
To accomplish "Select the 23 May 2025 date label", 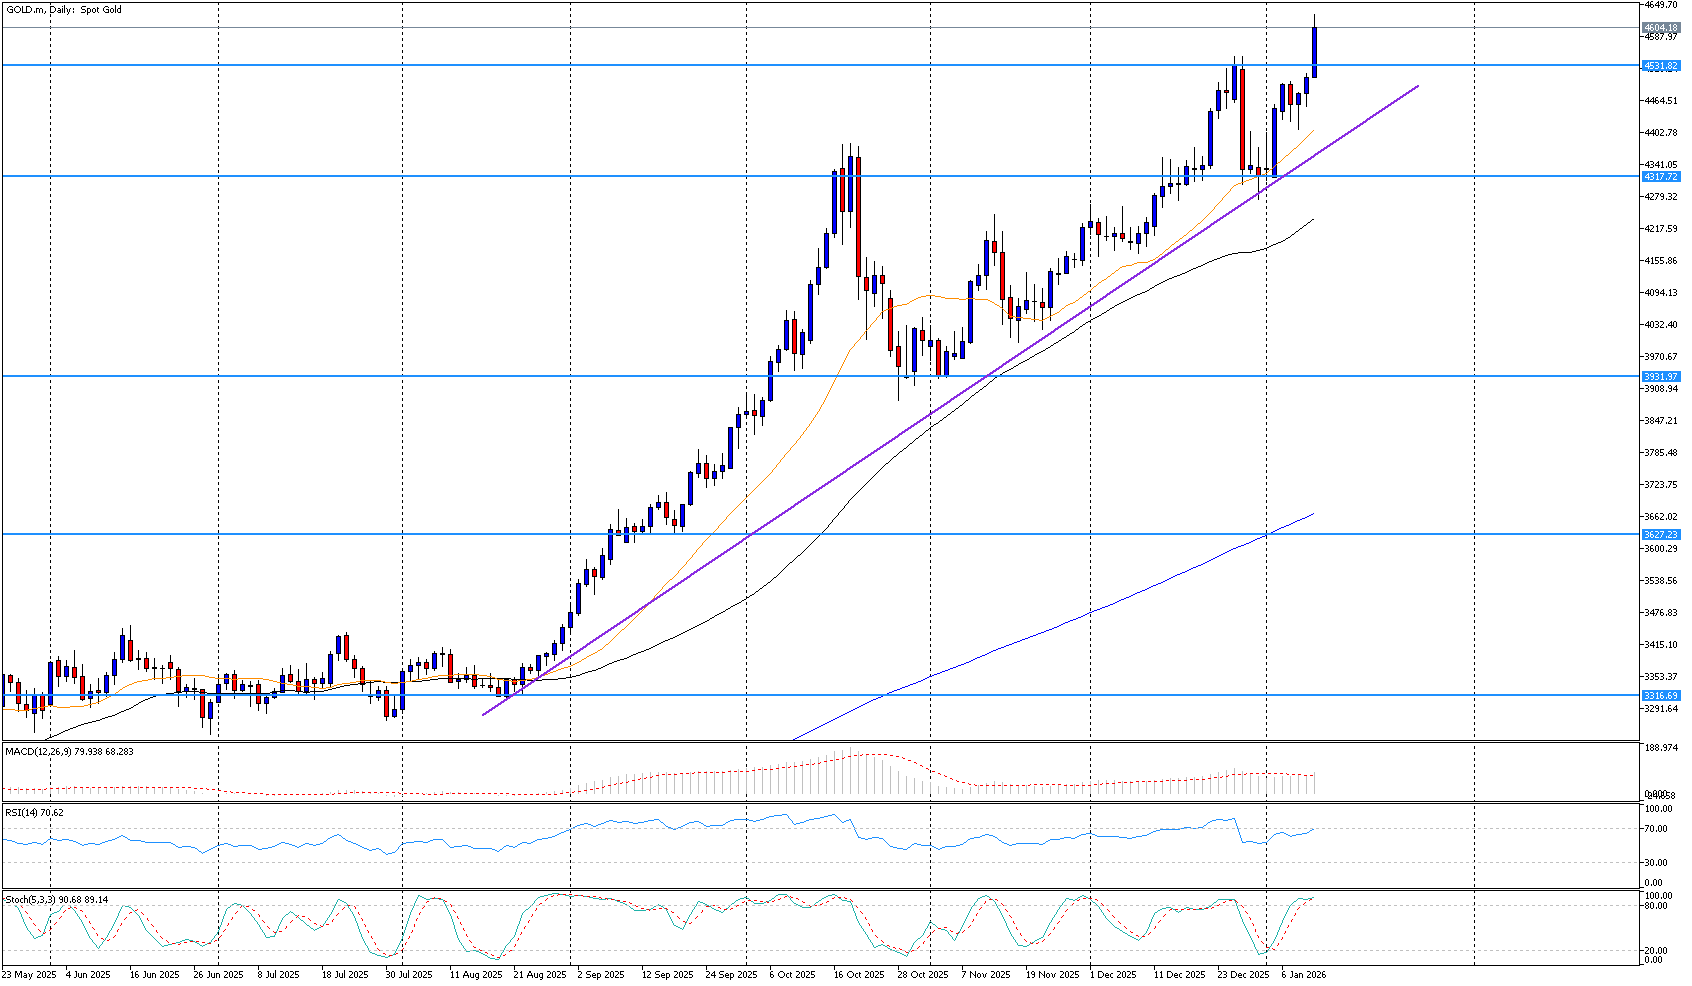I will (29, 975).
